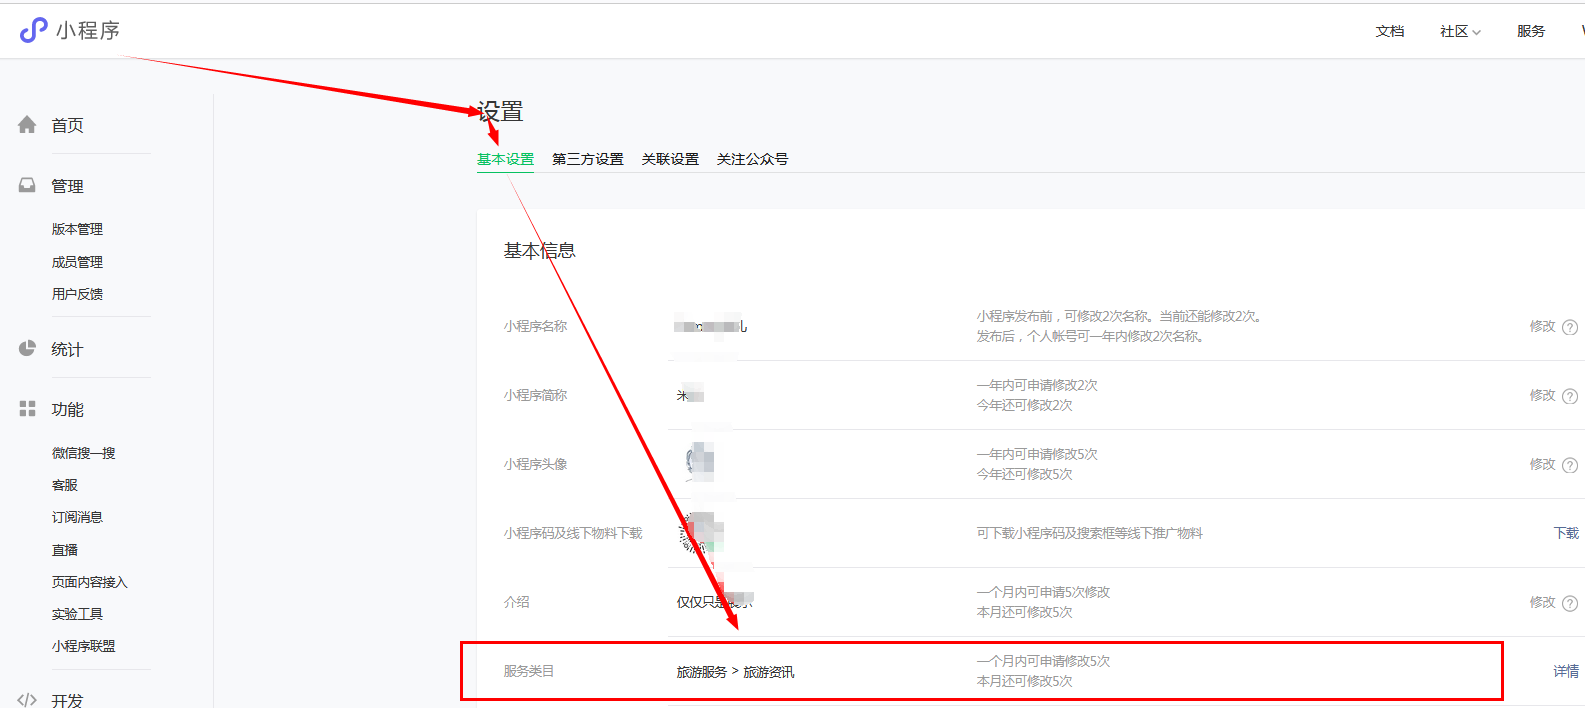Open 直播 in sidebar
Viewport: 1585px width, 708px height.
[x=65, y=550]
